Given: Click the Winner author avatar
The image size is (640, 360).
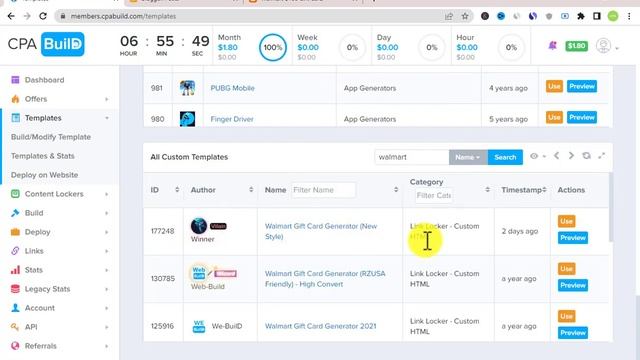Looking at the screenshot, I should pyautogui.click(x=199, y=226).
